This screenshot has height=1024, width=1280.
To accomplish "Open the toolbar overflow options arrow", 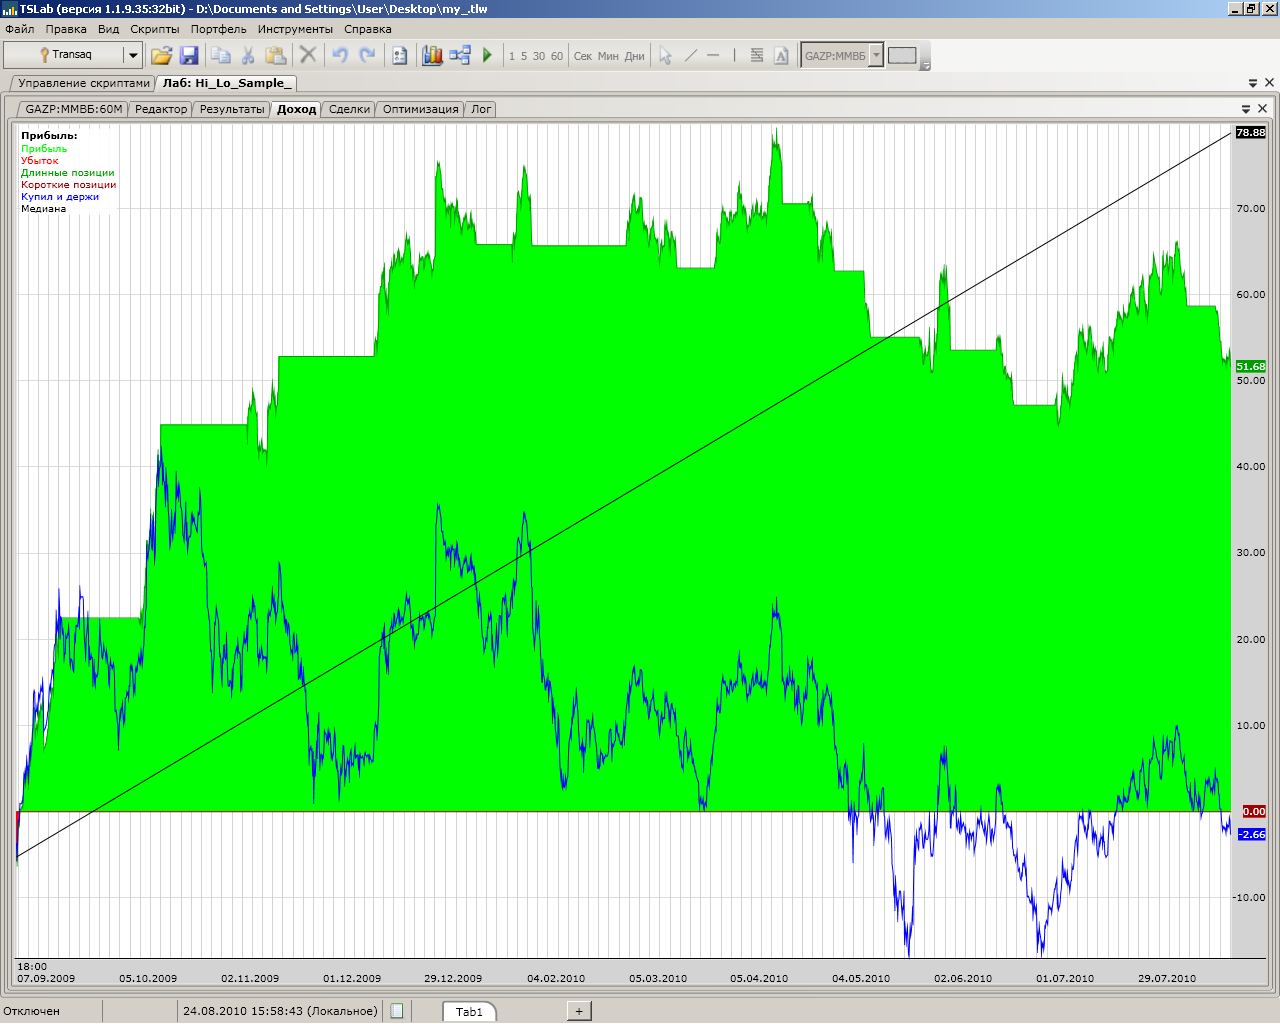I will pos(925,65).
